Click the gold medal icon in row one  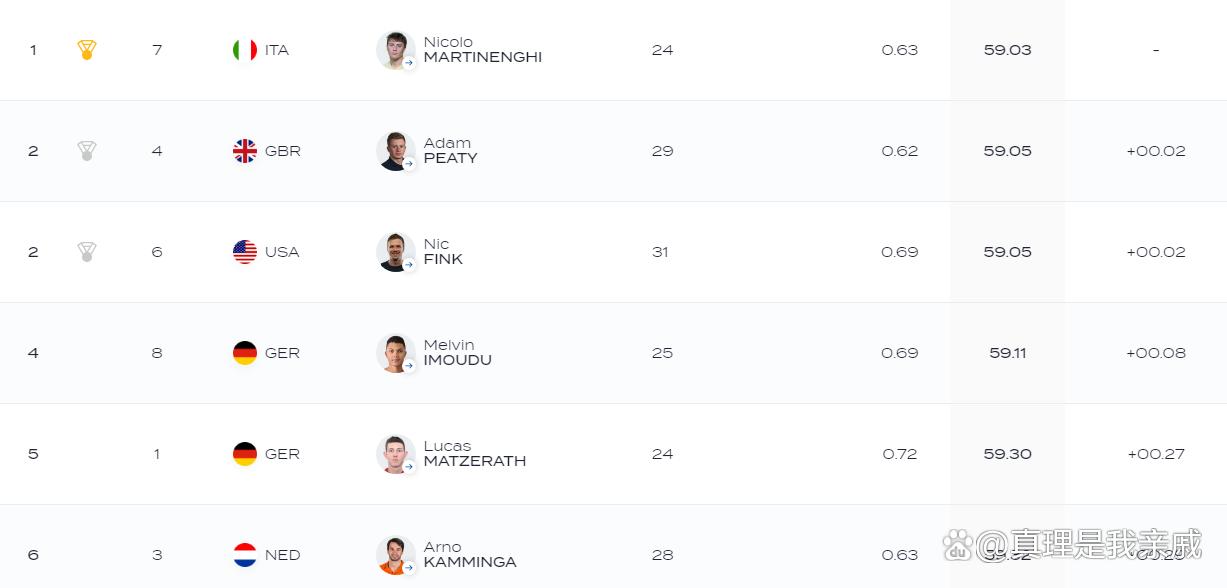pos(87,50)
